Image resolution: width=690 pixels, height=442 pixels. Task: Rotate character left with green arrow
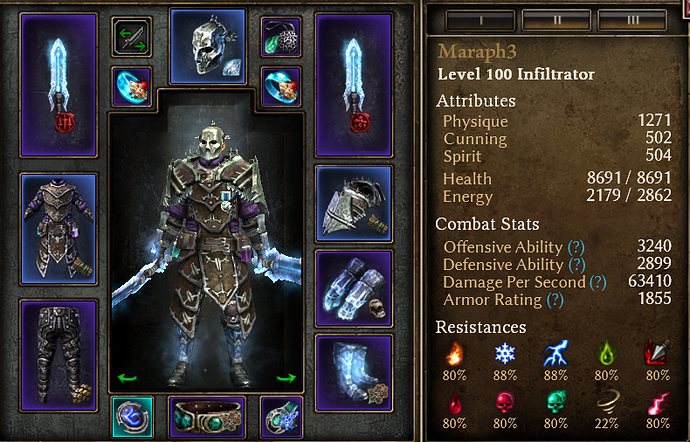click(127, 378)
